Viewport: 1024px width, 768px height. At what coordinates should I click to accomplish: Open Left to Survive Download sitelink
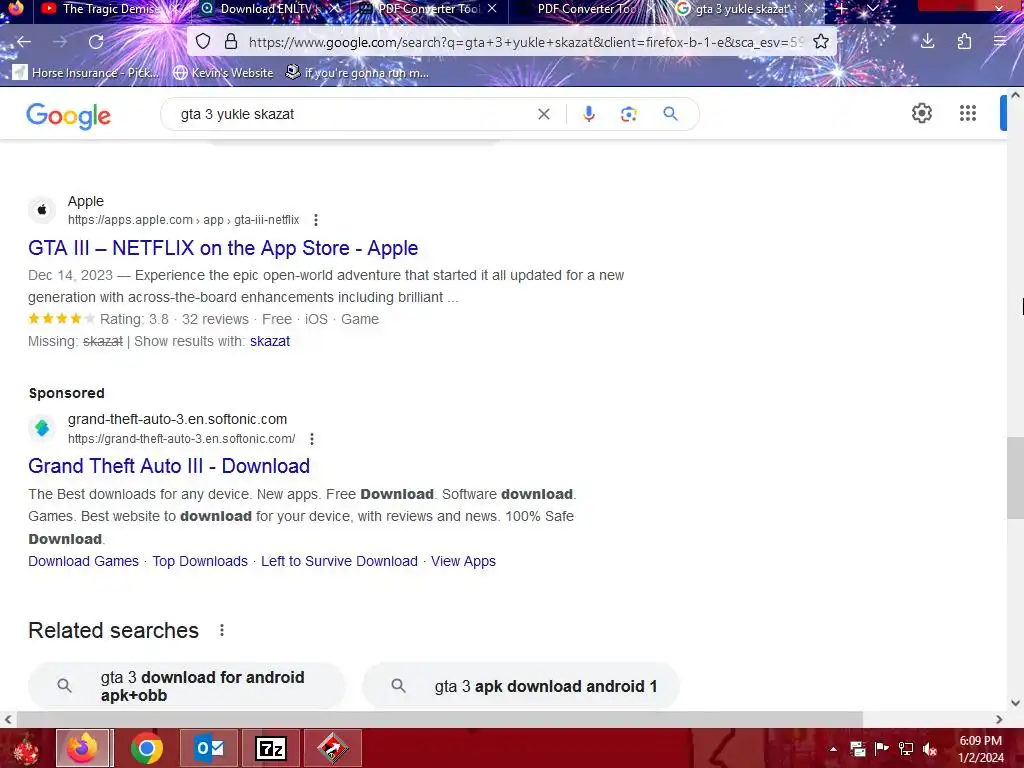click(x=339, y=561)
